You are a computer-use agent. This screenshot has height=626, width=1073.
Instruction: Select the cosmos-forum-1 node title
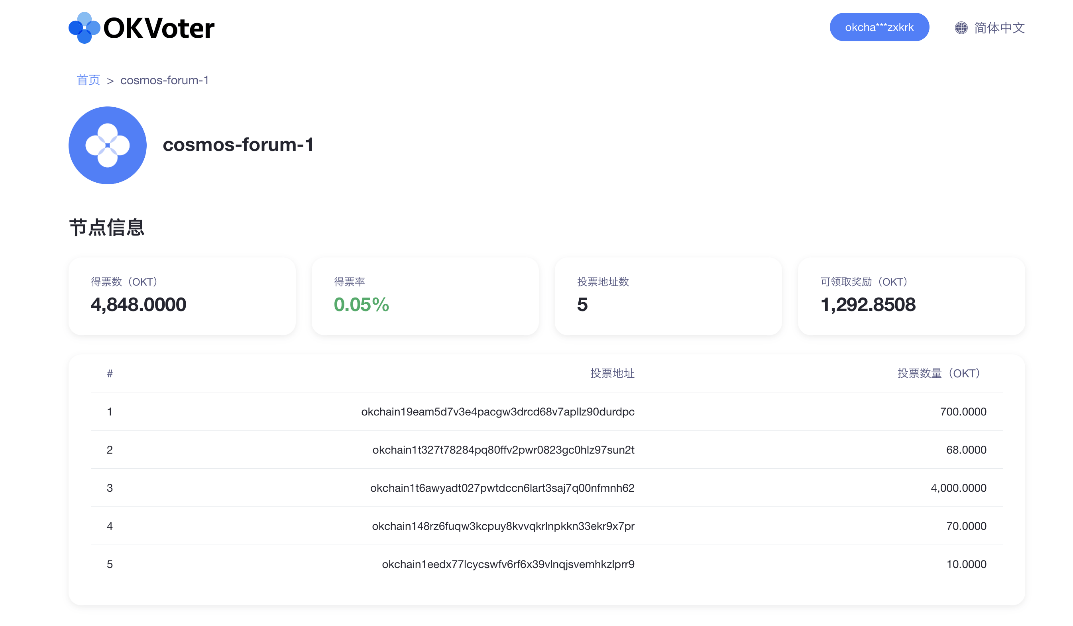[238, 145]
